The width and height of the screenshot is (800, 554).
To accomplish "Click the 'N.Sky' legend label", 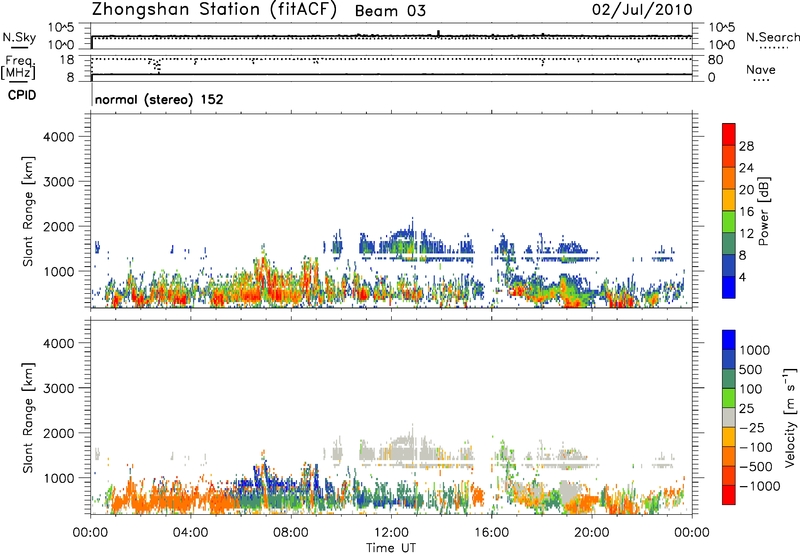I will pos(19,38).
